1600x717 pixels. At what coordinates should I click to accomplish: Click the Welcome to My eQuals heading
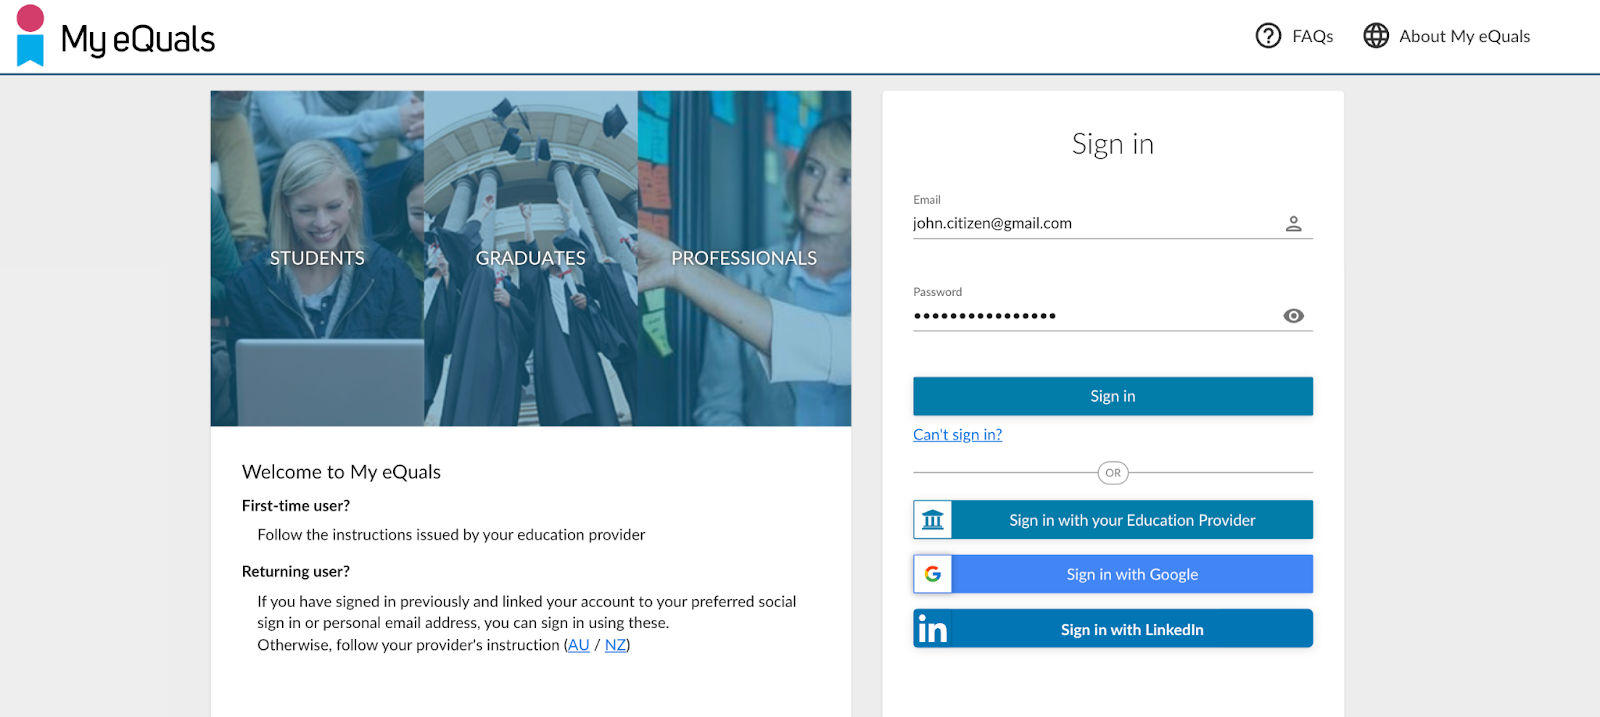341,472
